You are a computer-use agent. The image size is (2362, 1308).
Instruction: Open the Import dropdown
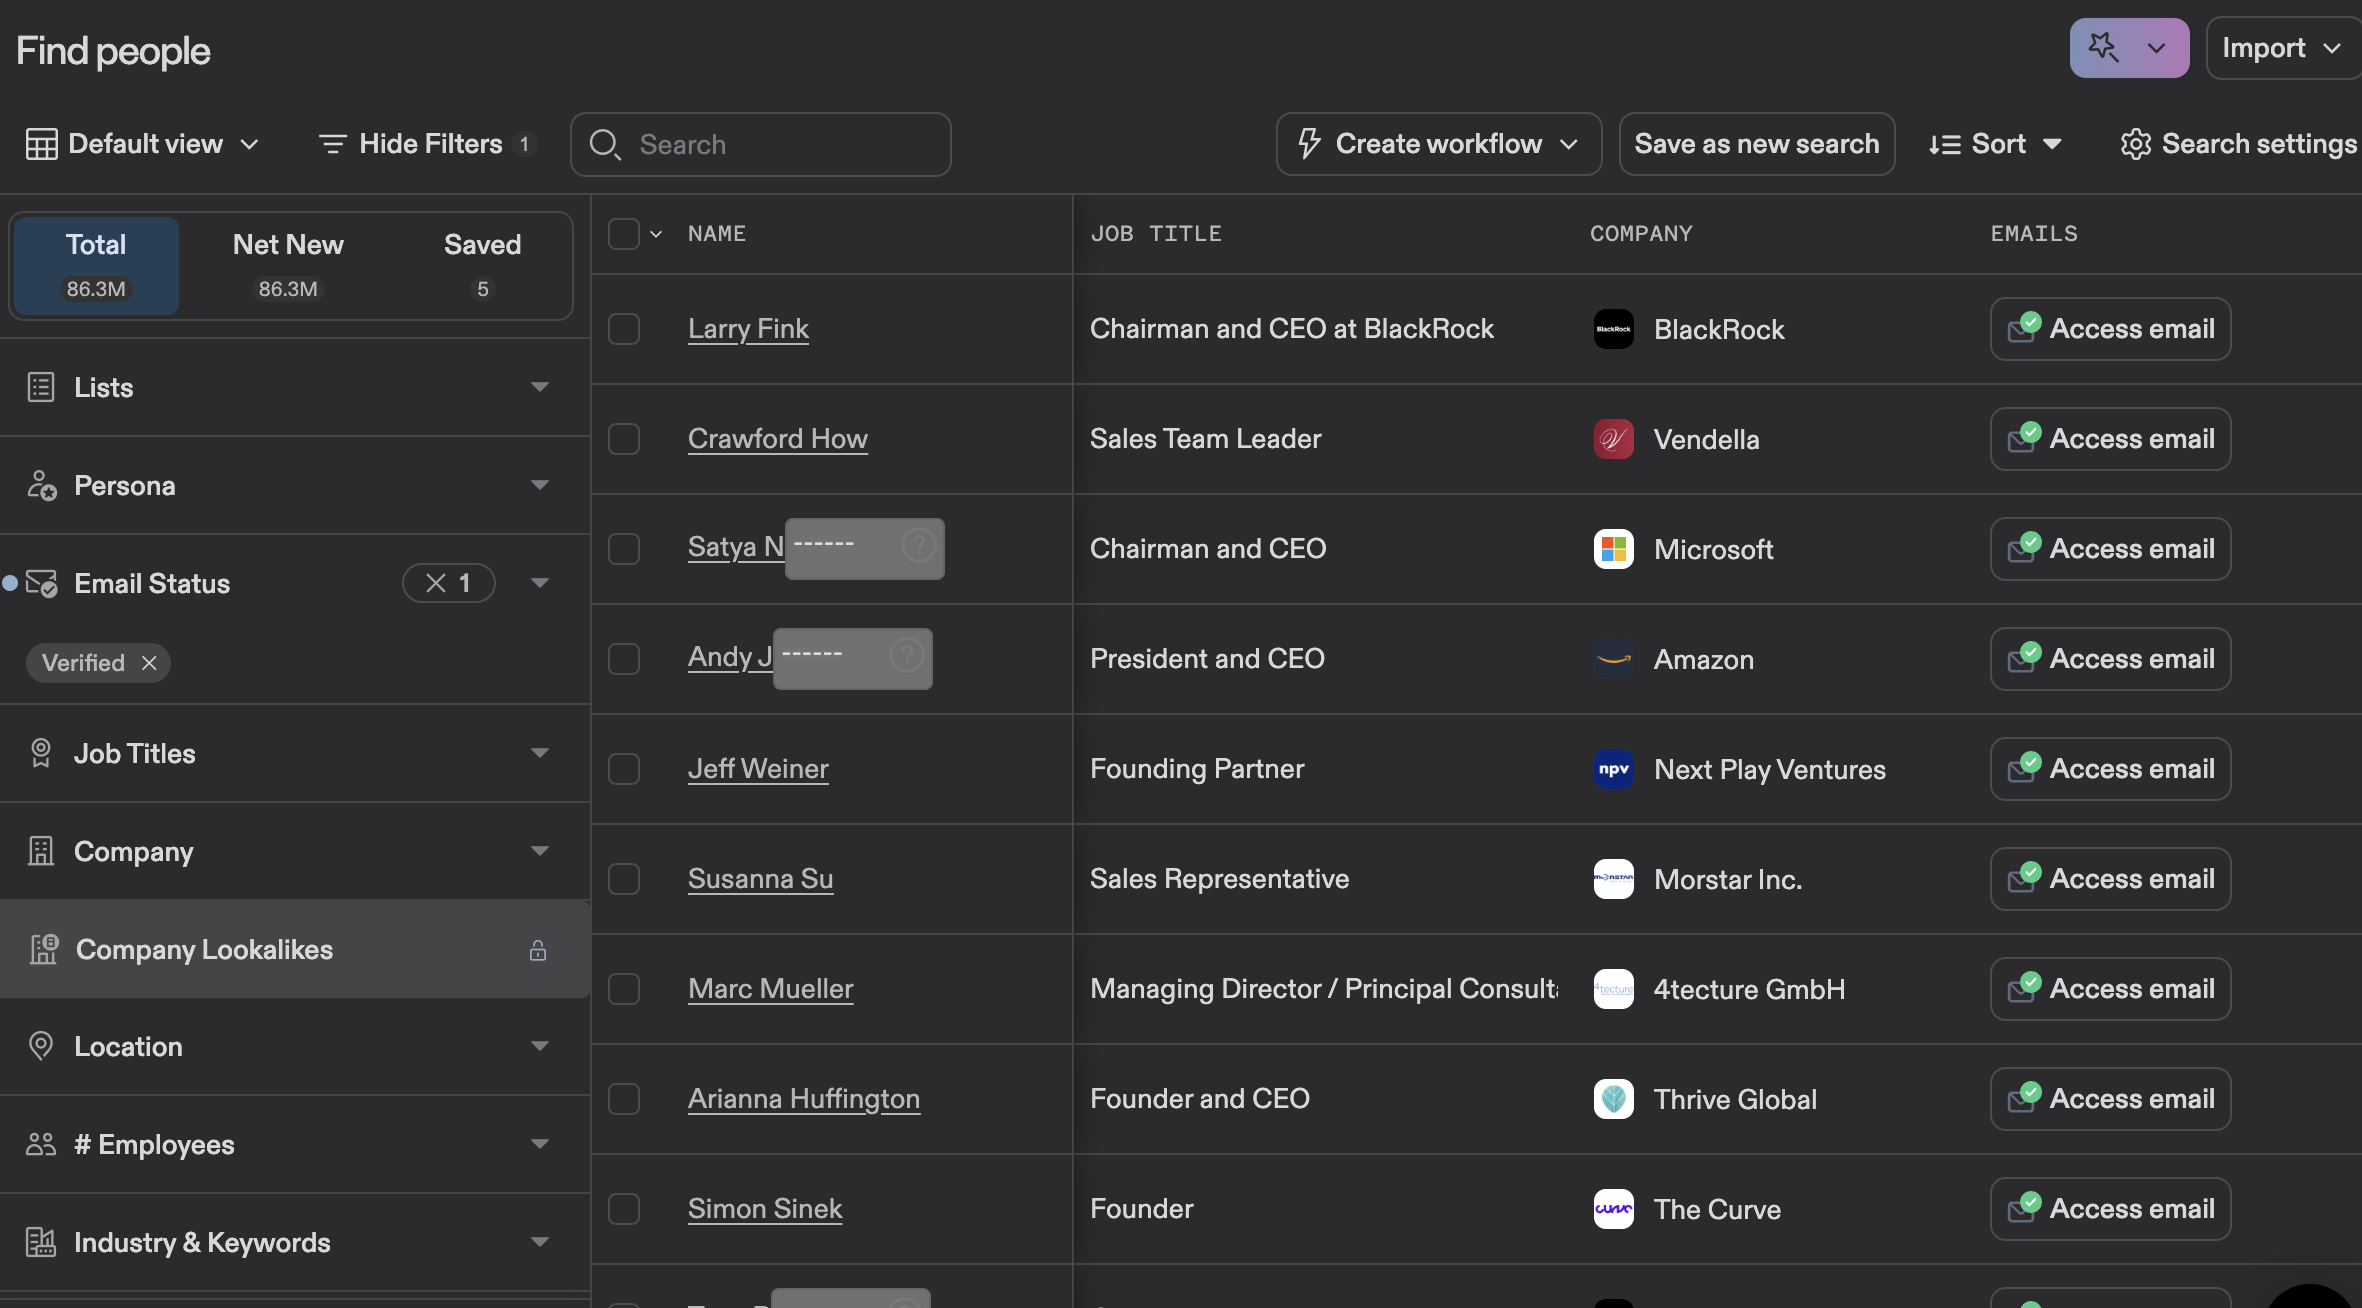[x=2282, y=48]
